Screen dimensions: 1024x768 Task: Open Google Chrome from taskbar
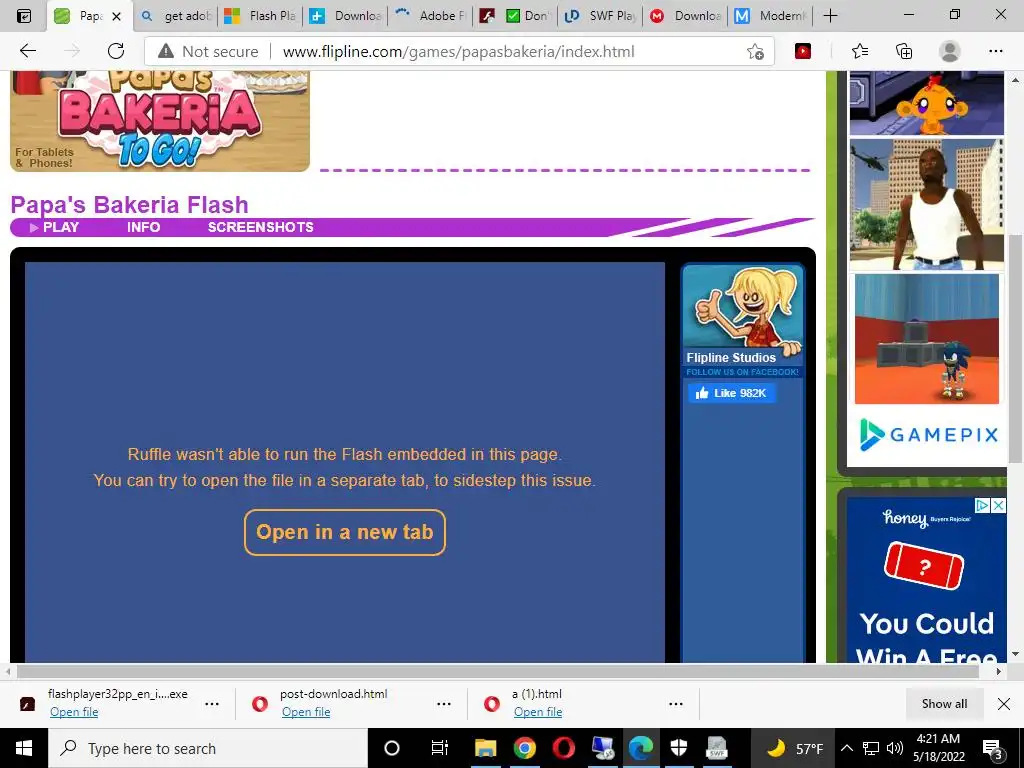click(x=524, y=748)
